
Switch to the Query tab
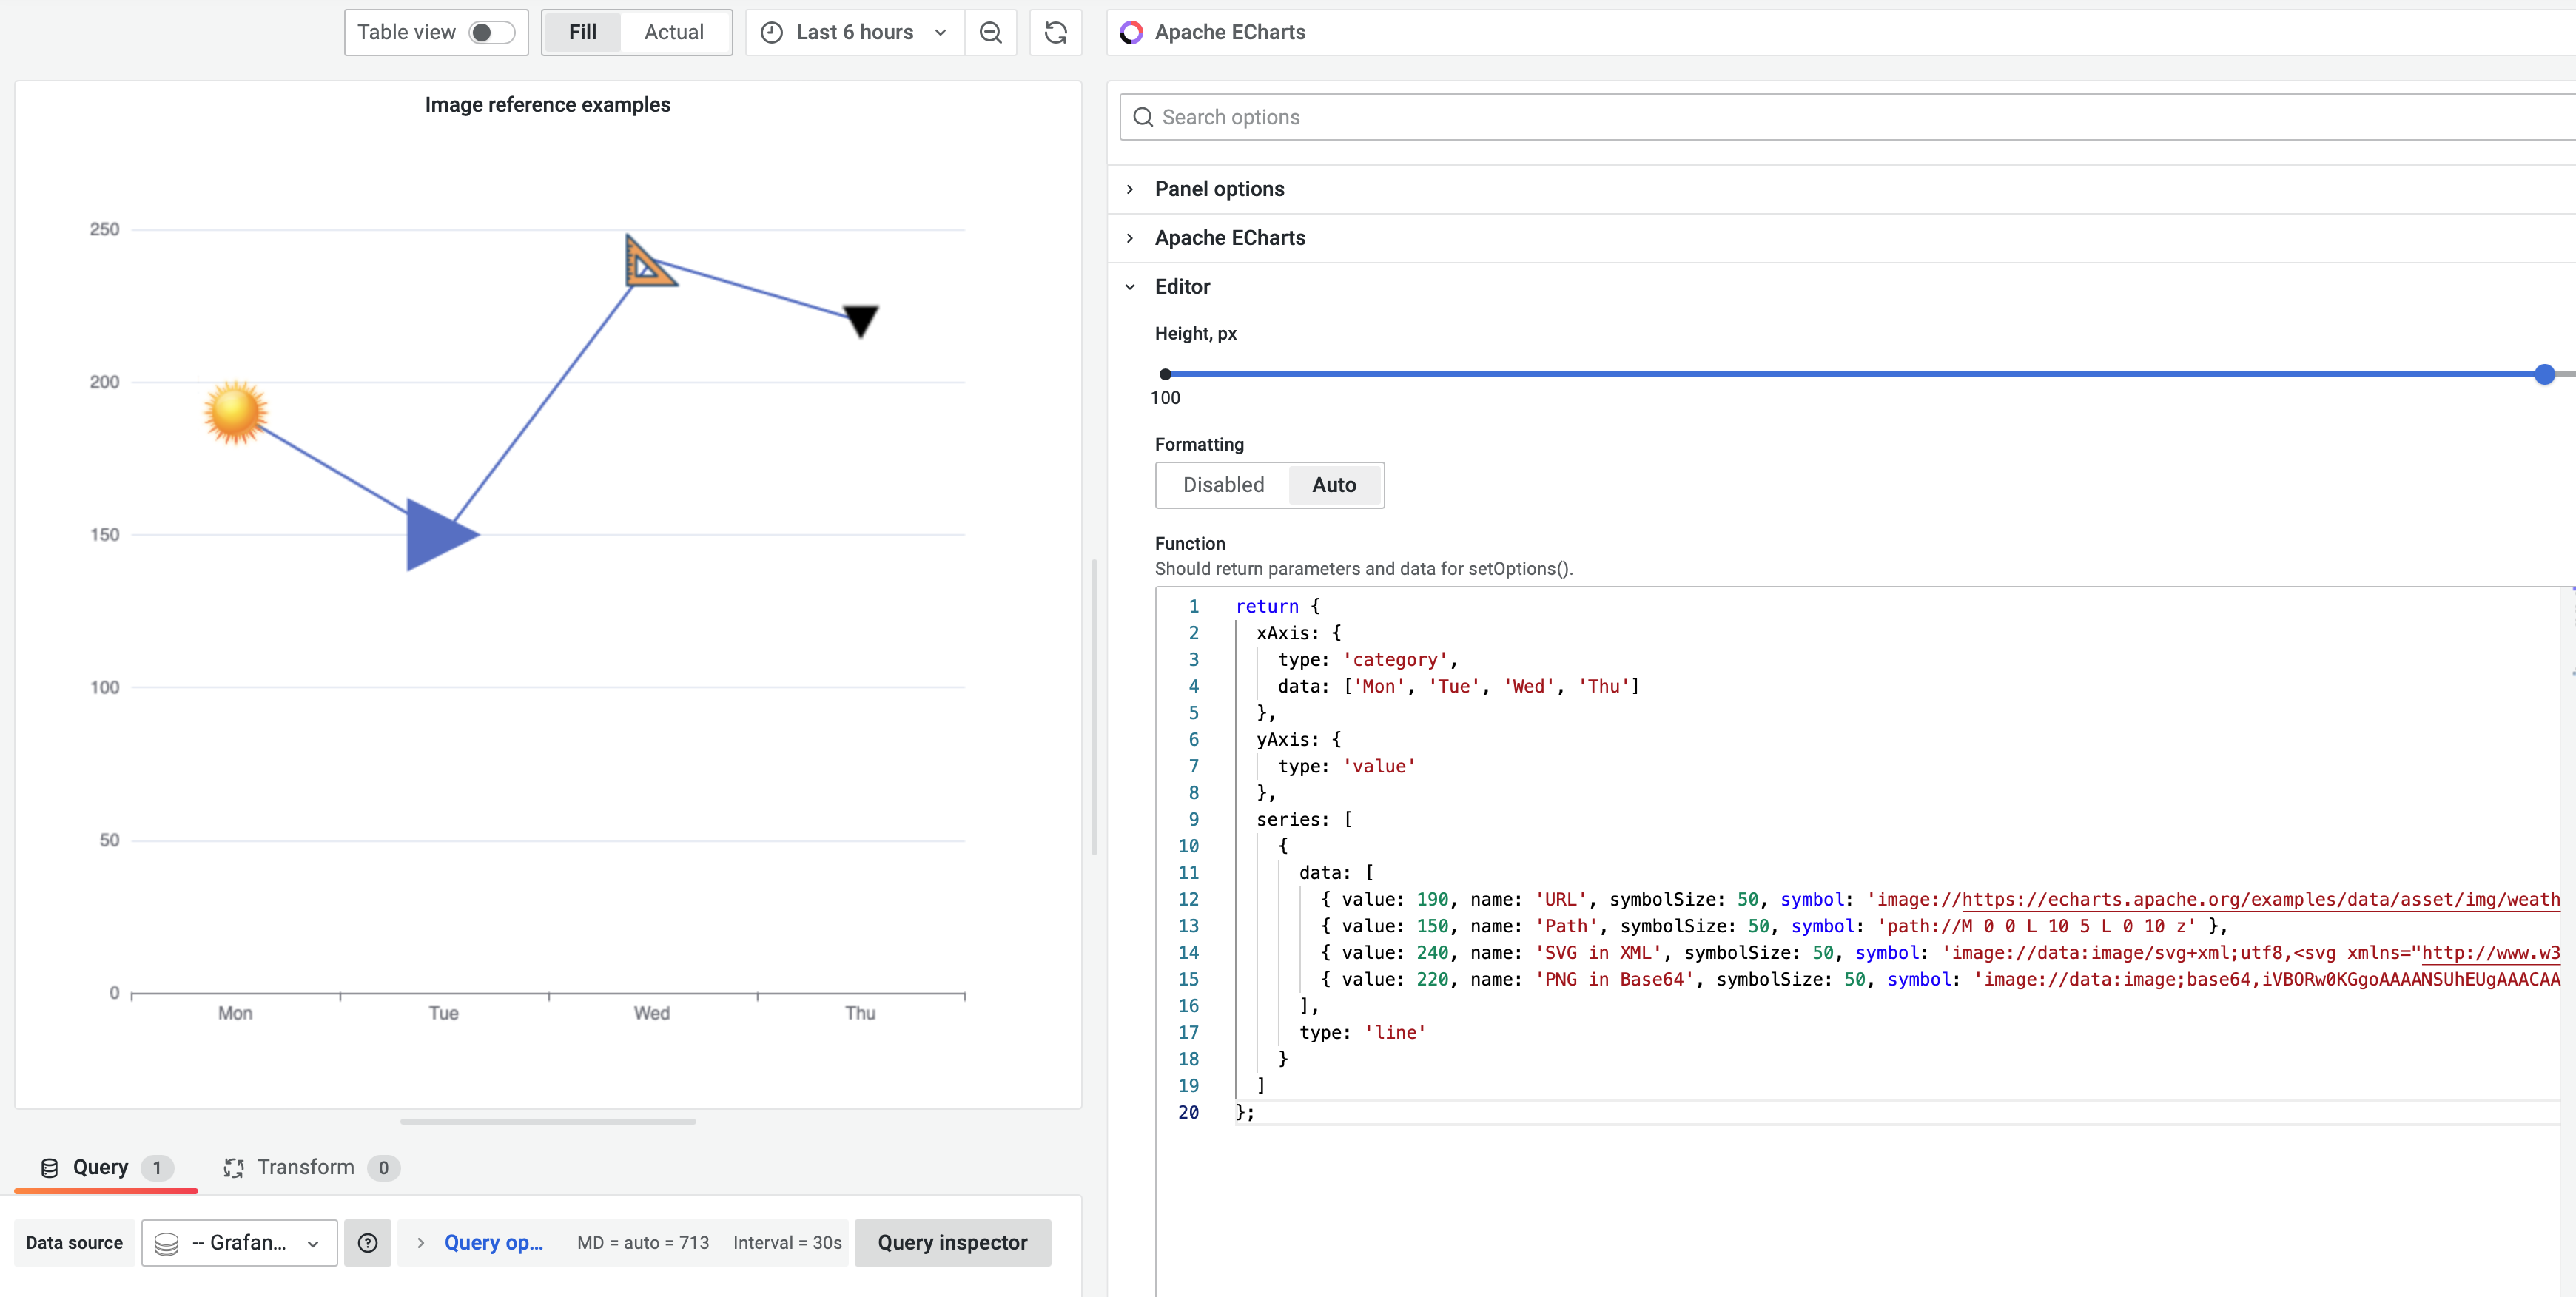[x=98, y=1167]
